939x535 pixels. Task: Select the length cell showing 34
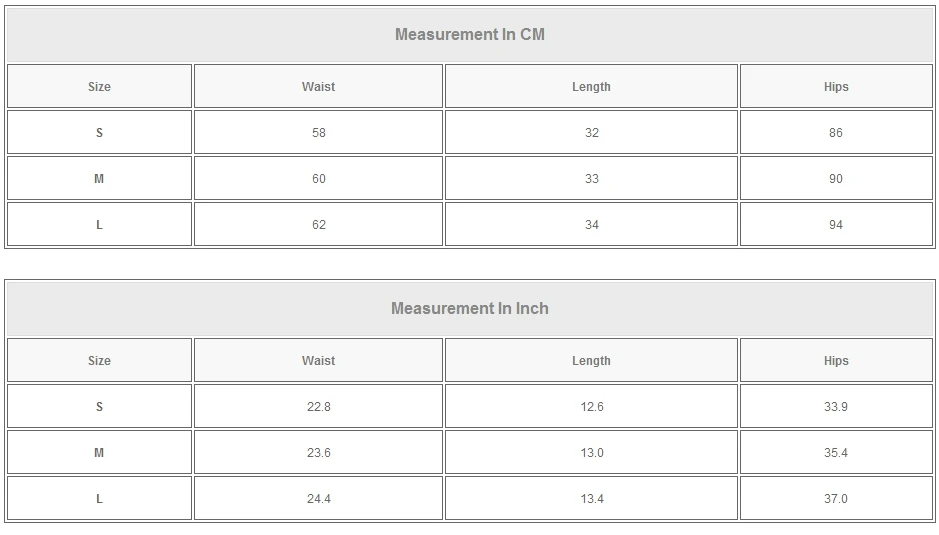(591, 225)
